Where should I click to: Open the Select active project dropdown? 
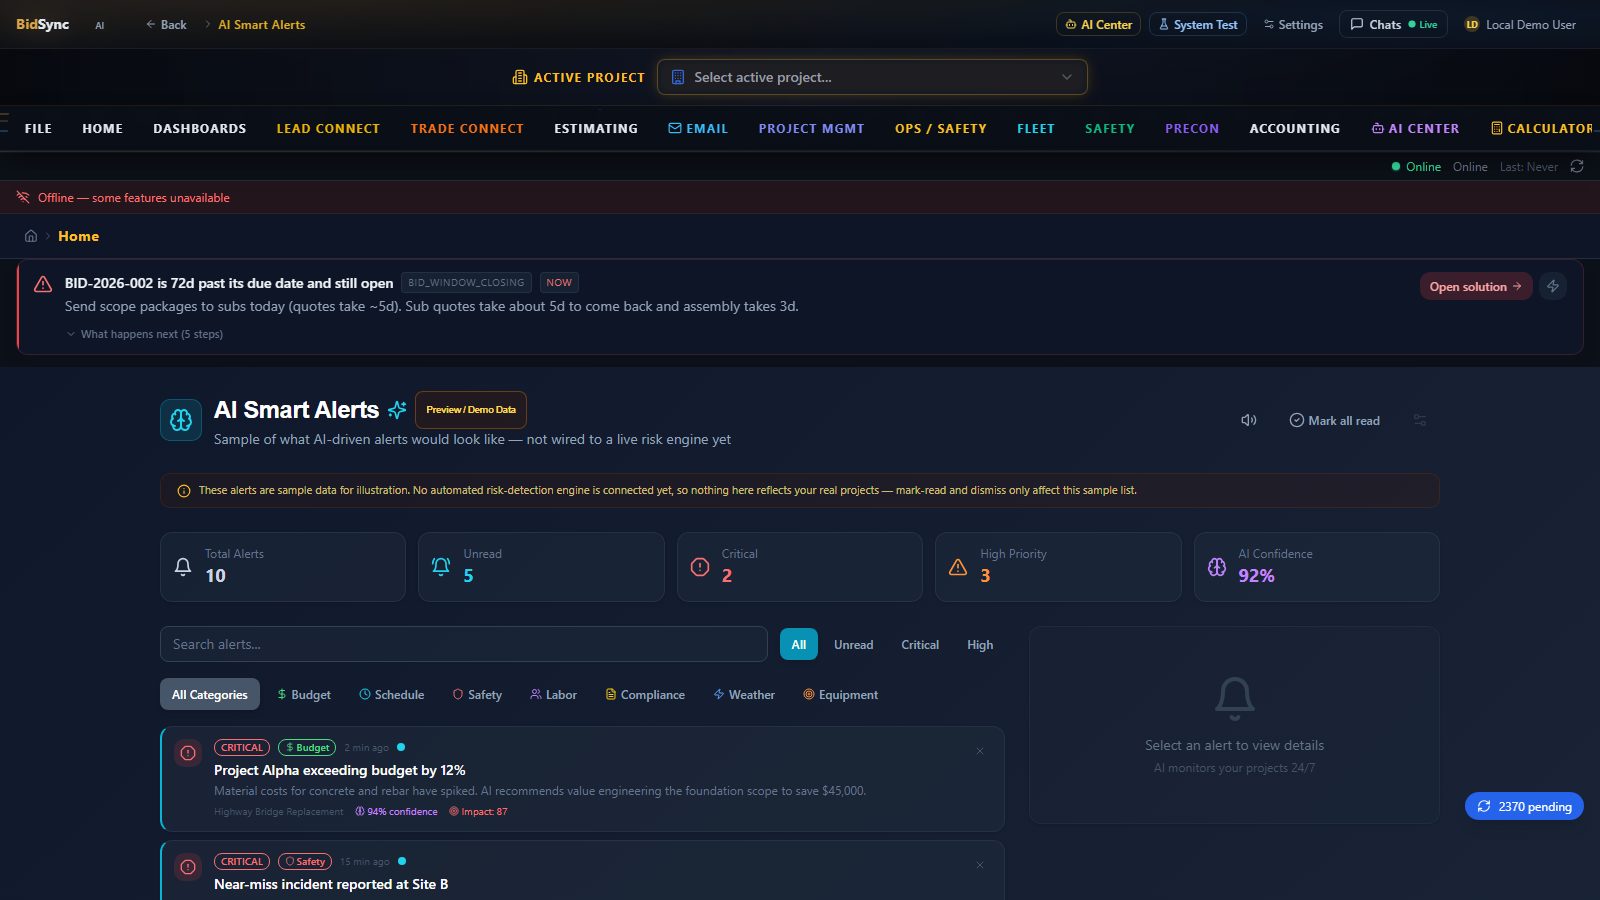click(x=872, y=77)
